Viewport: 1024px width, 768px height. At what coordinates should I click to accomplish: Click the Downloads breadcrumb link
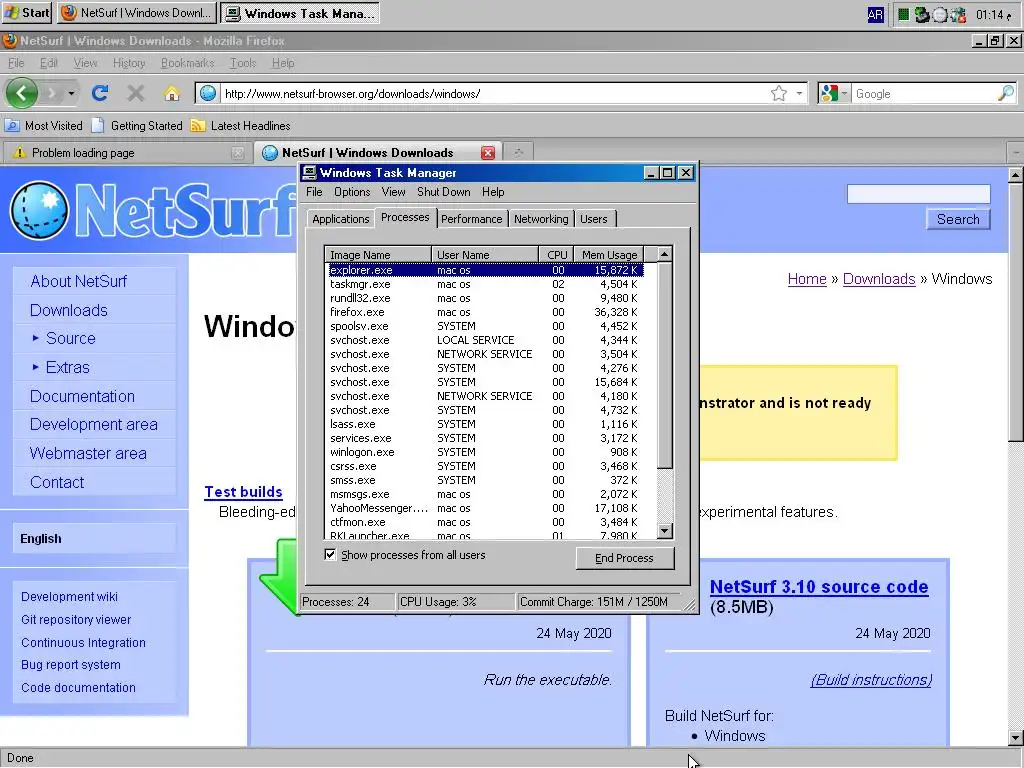click(879, 279)
